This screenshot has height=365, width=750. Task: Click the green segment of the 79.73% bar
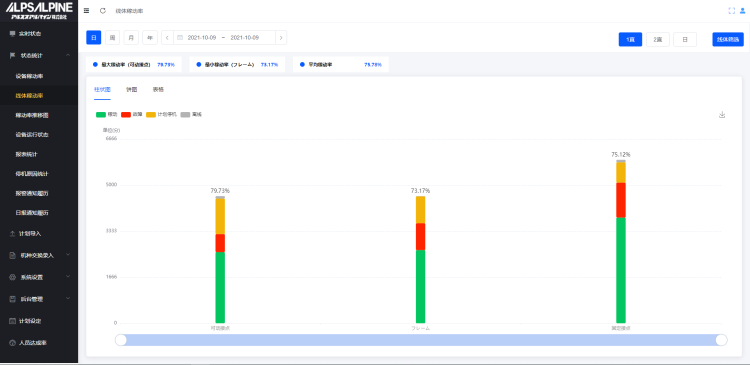(x=220, y=287)
